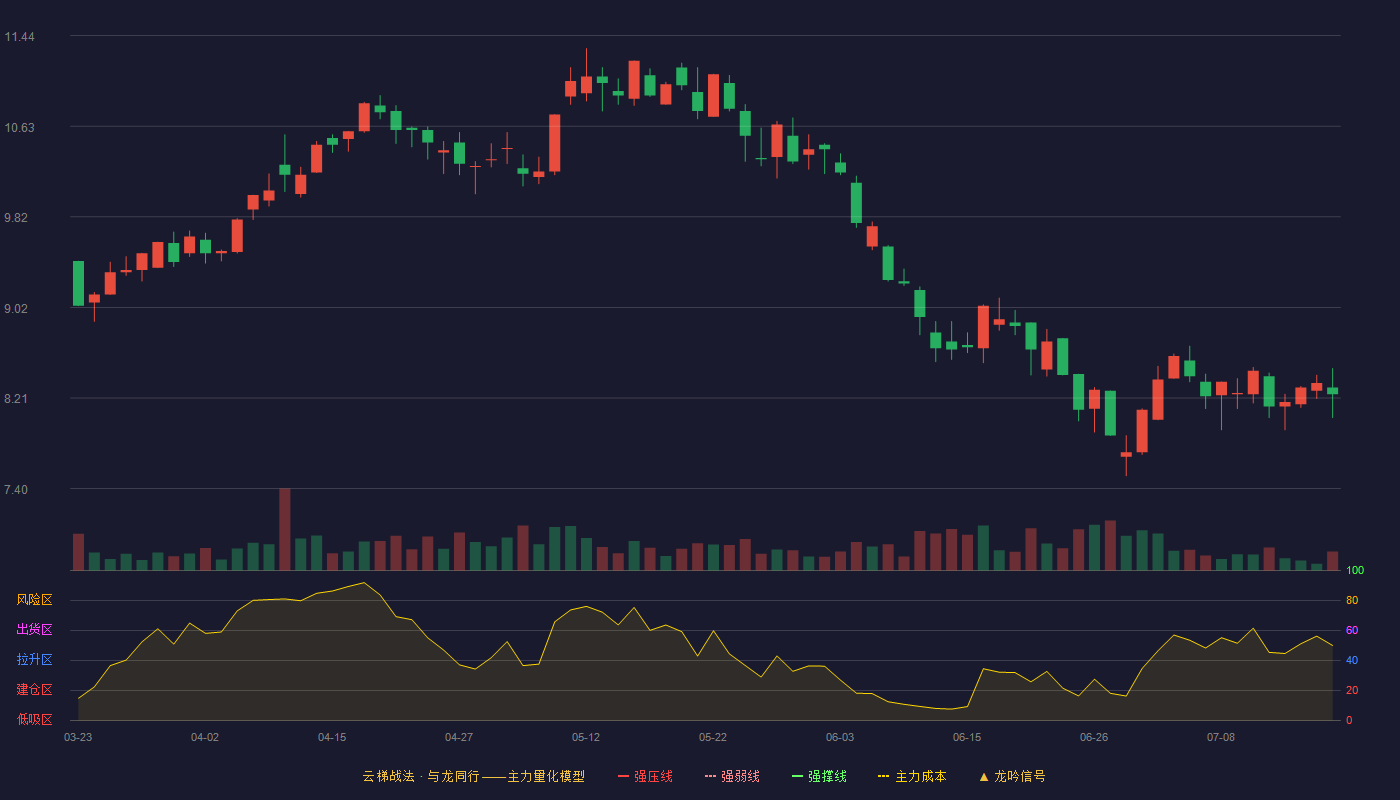Toggle the 强压线 legend line icon
Image resolution: width=1400 pixels, height=800 pixels.
pos(623,776)
